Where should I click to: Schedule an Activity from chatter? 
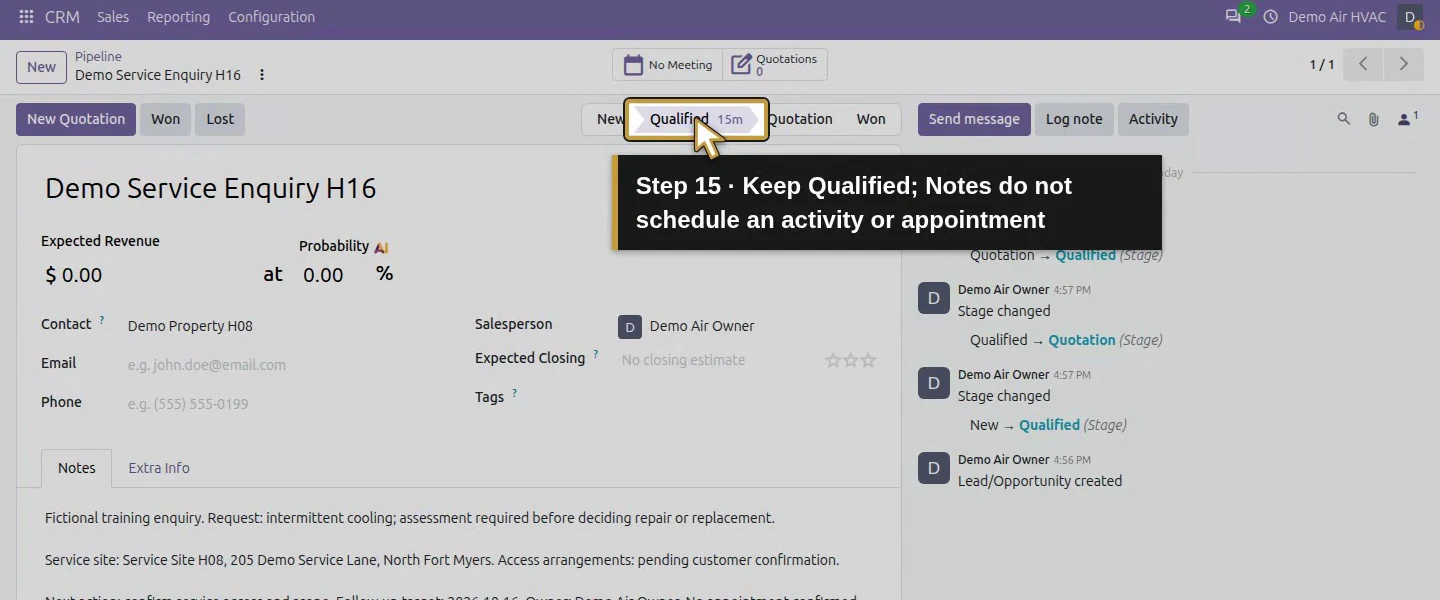pos(1153,119)
